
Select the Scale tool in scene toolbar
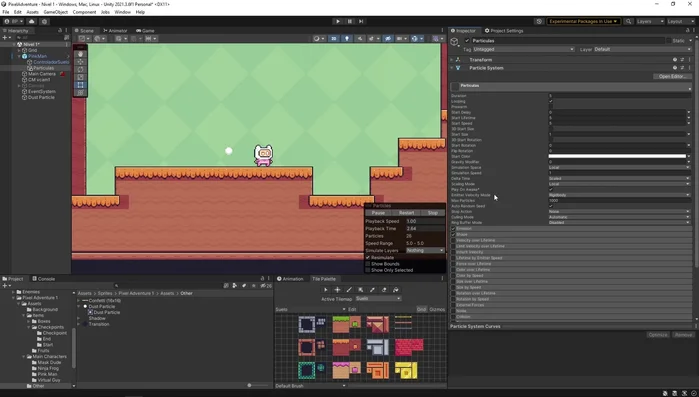80,77
